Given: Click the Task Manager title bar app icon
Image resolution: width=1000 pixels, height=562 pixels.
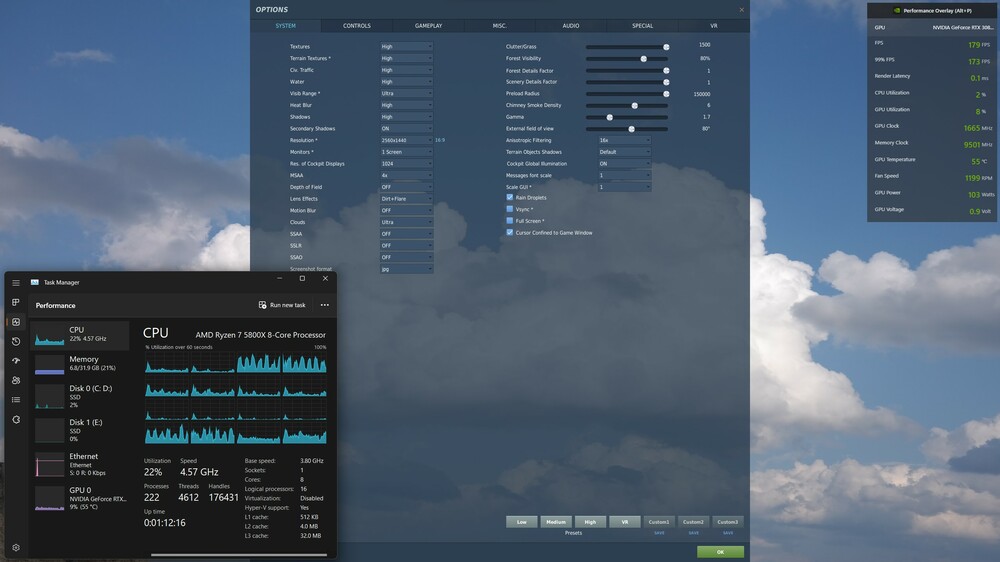Looking at the screenshot, I should (35, 282).
